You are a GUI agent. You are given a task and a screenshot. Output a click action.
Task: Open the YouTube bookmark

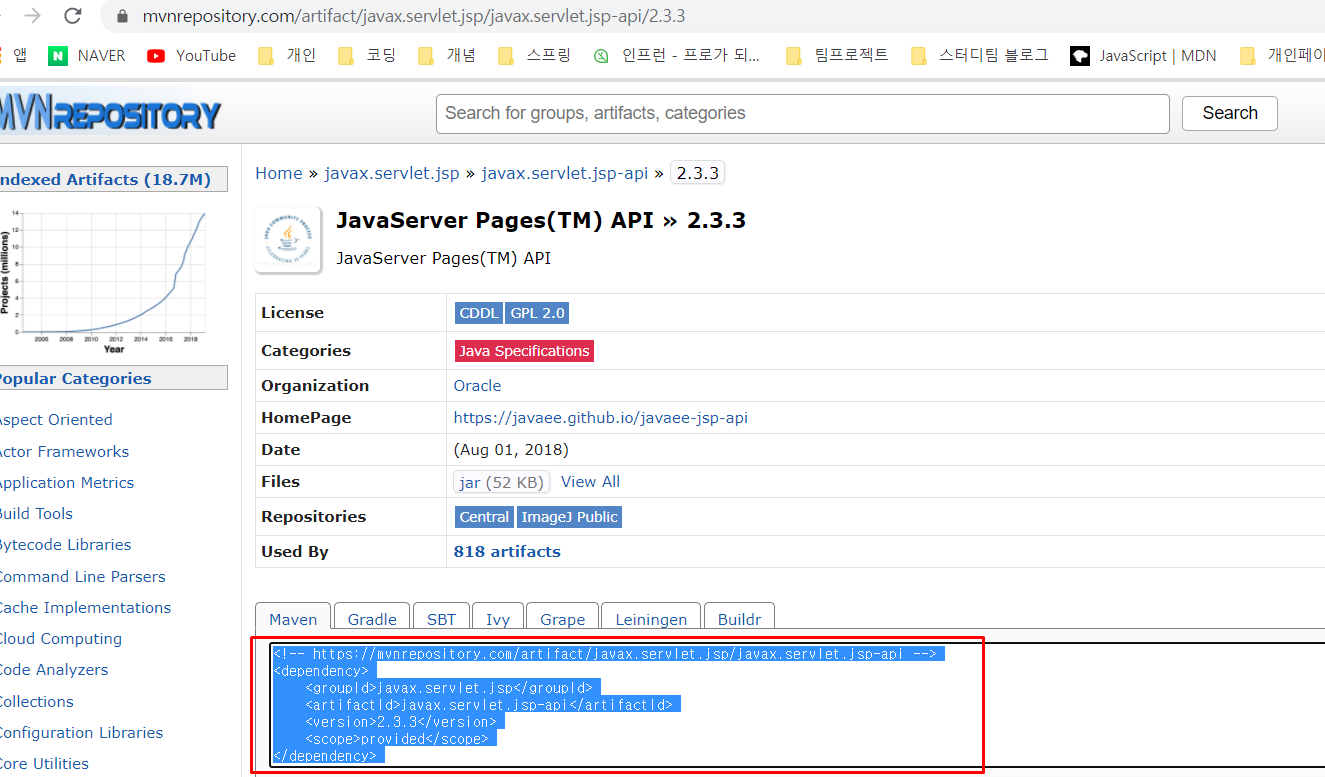tap(191, 56)
